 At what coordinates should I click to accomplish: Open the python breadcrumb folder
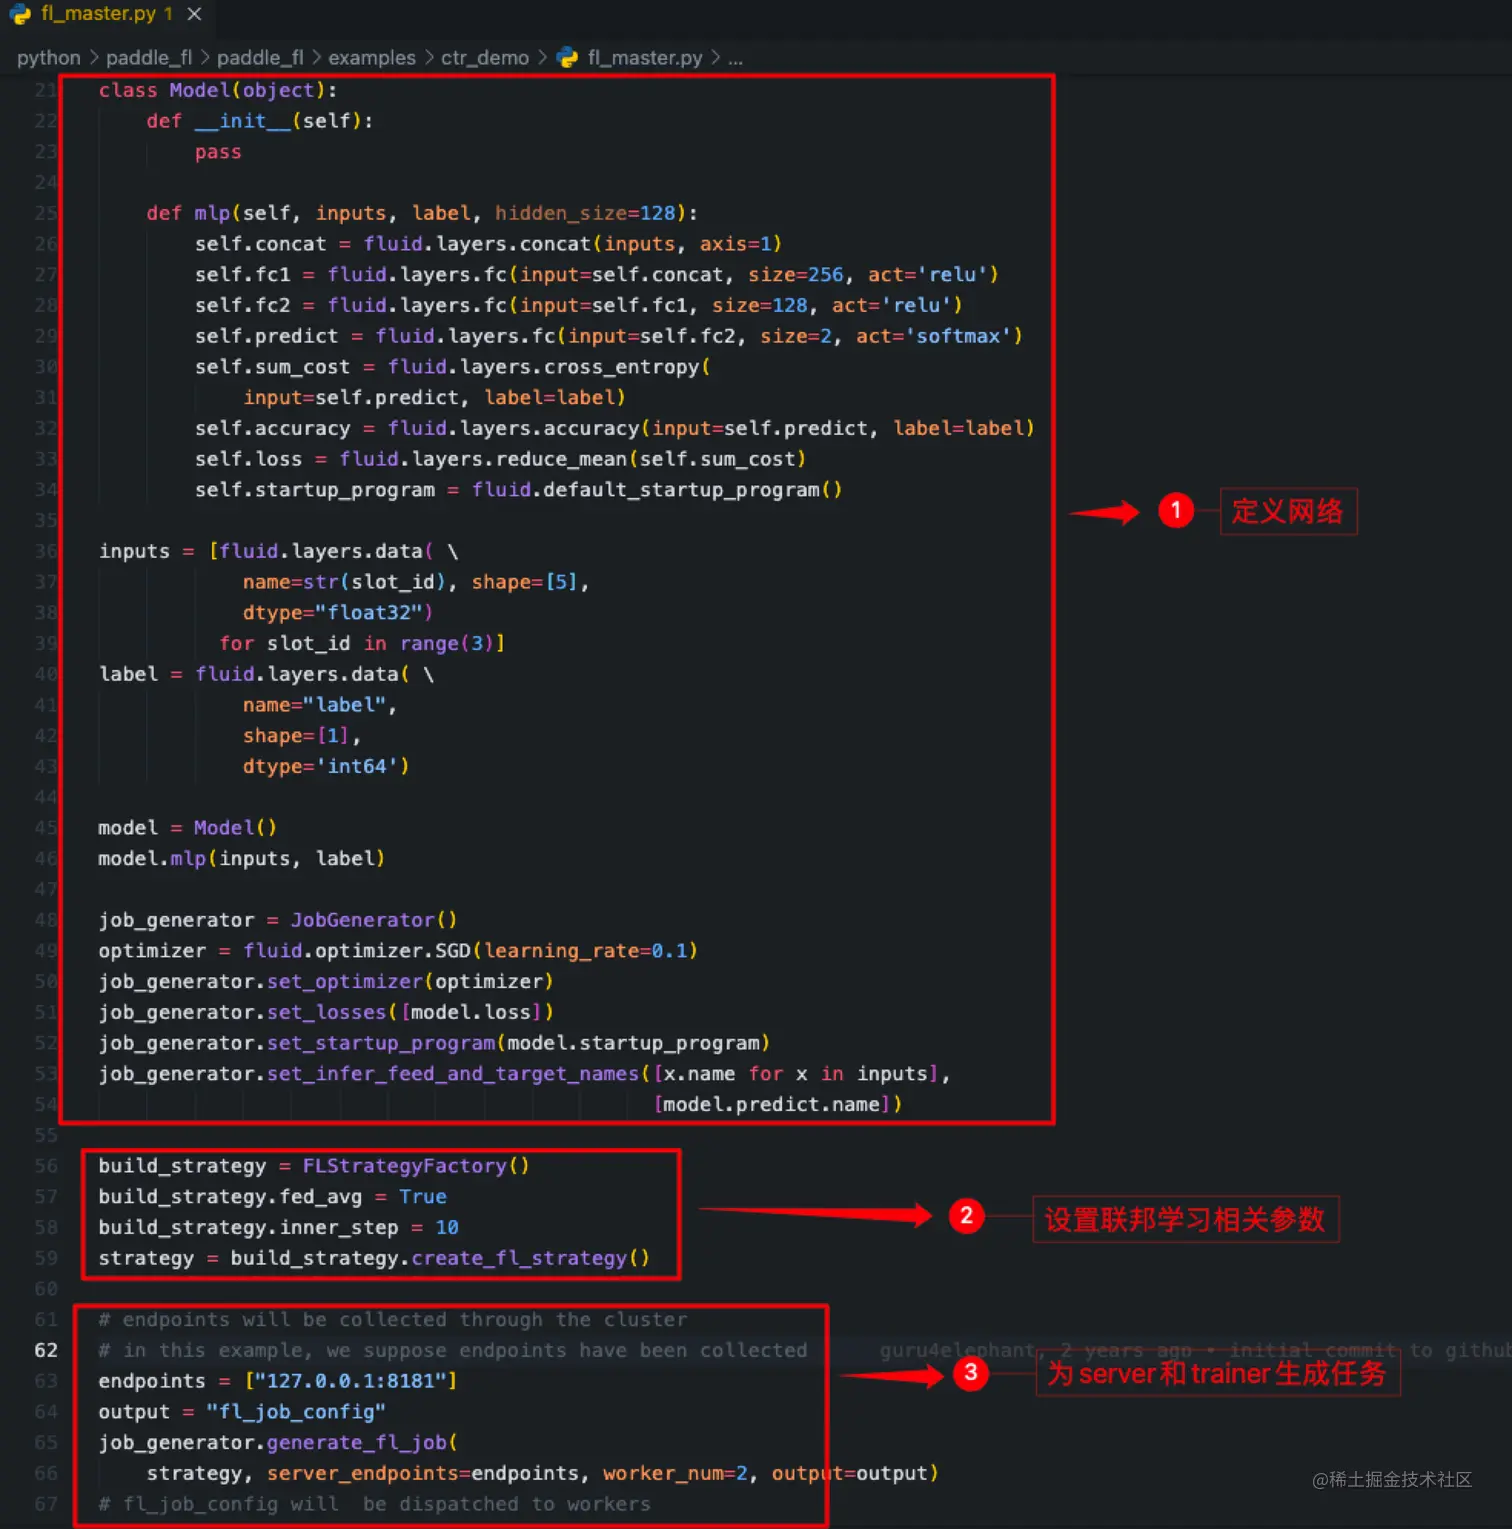click(x=48, y=58)
